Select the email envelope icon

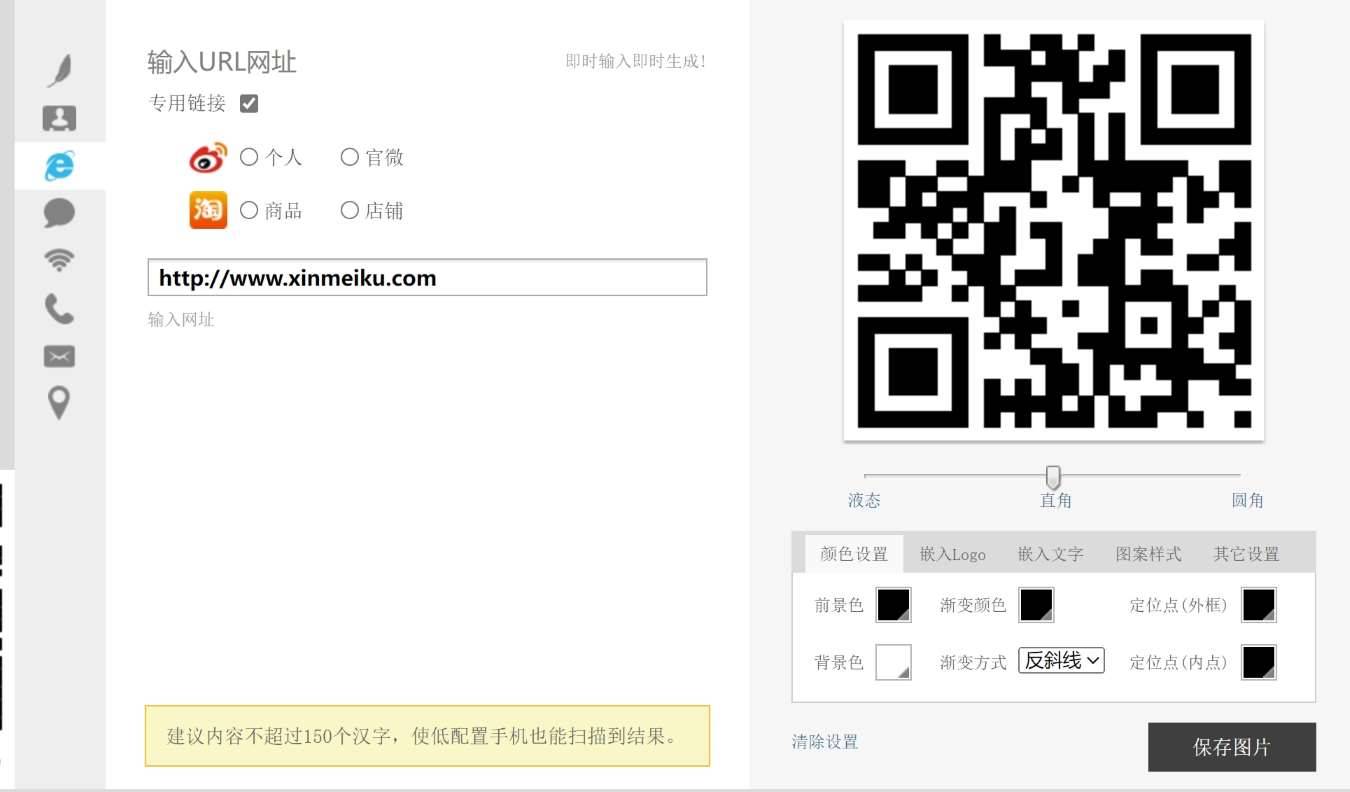coord(60,356)
